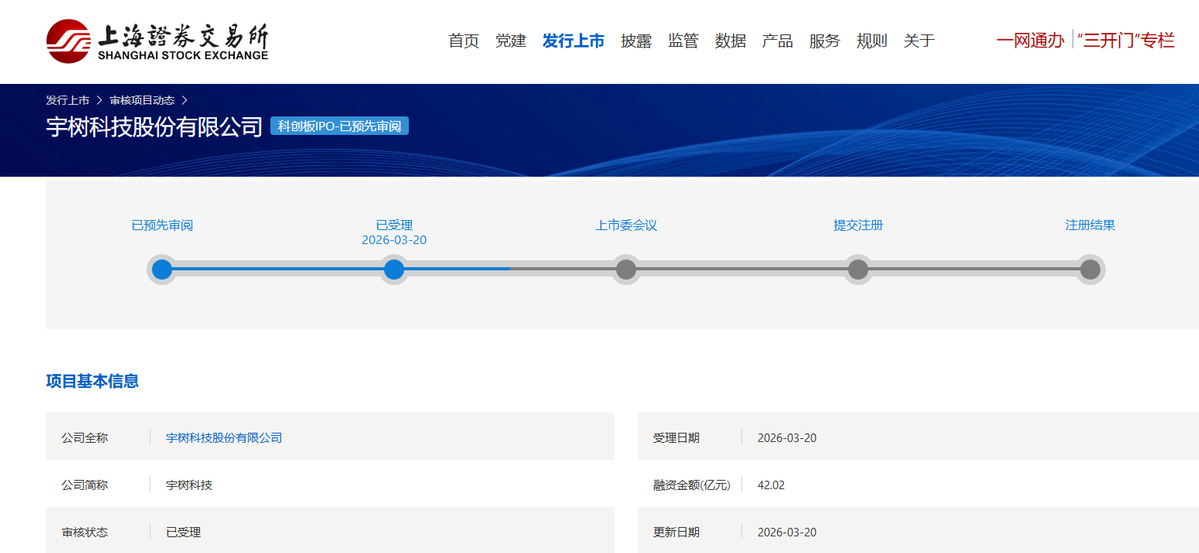The height and width of the screenshot is (553, 1199).
Task: Click the 已预先审阅 progress step circle
Action: pyautogui.click(x=162, y=269)
